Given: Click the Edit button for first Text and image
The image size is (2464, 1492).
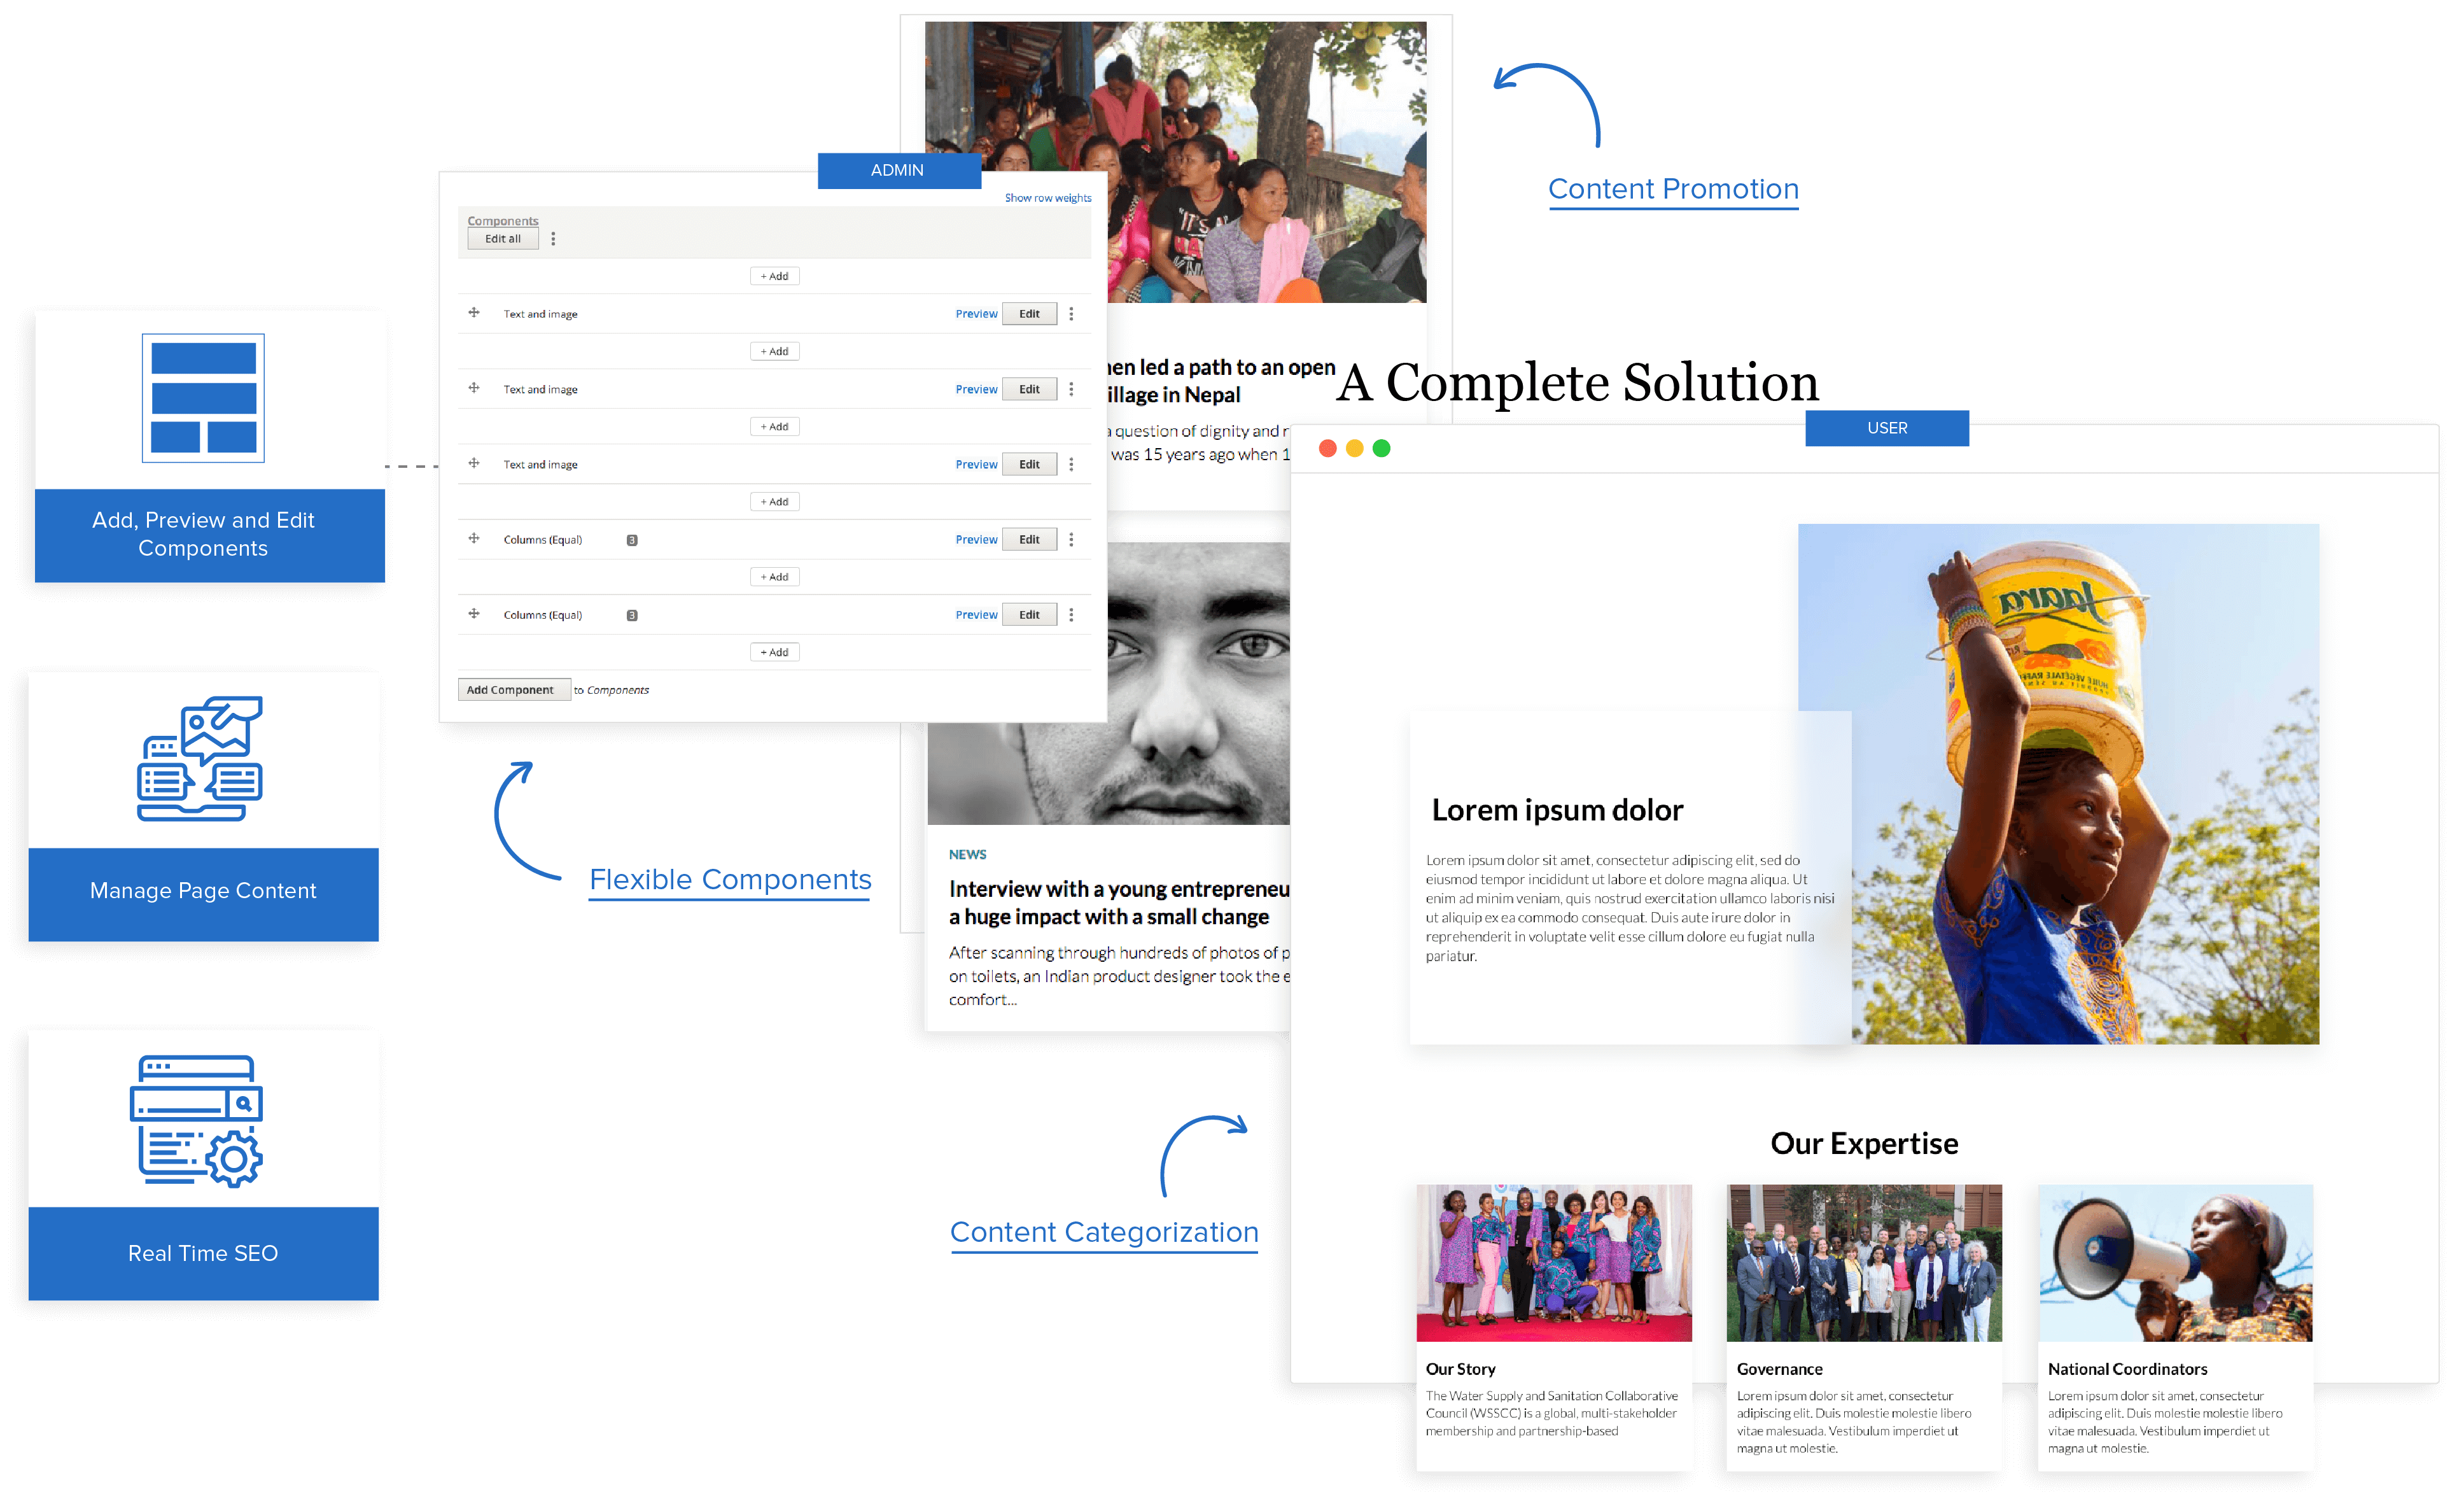Looking at the screenshot, I should pyautogui.click(x=1028, y=313).
